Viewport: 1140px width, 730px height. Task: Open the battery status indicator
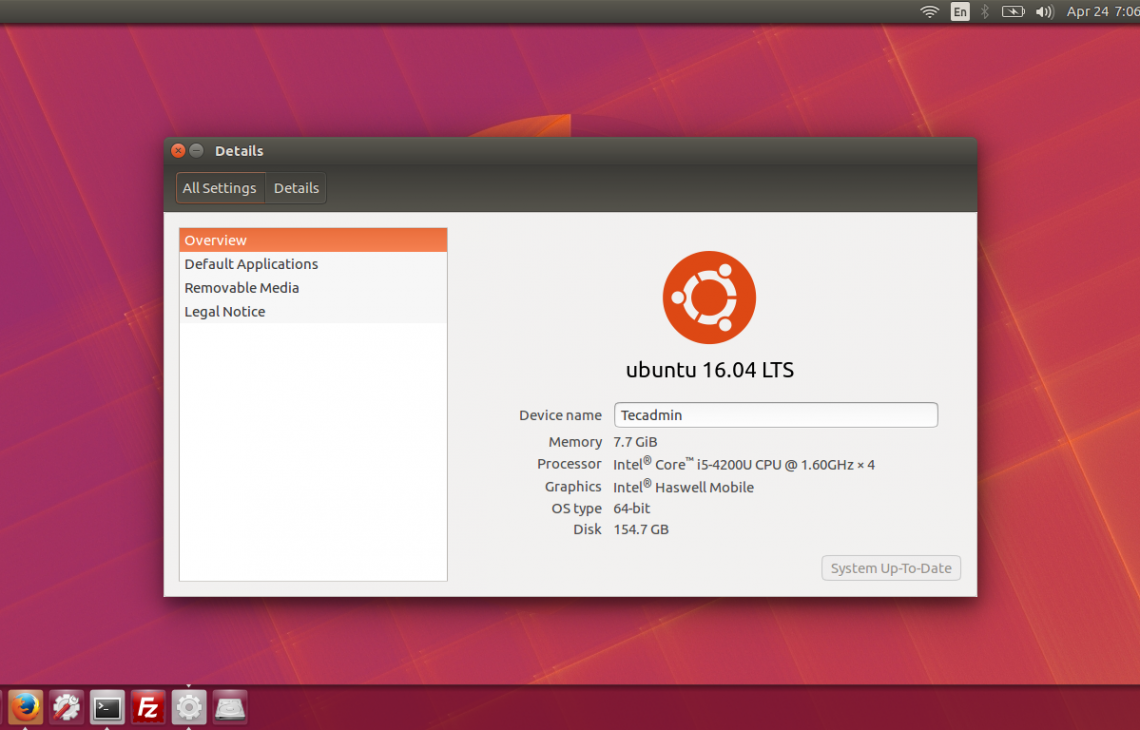[1013, 12]
